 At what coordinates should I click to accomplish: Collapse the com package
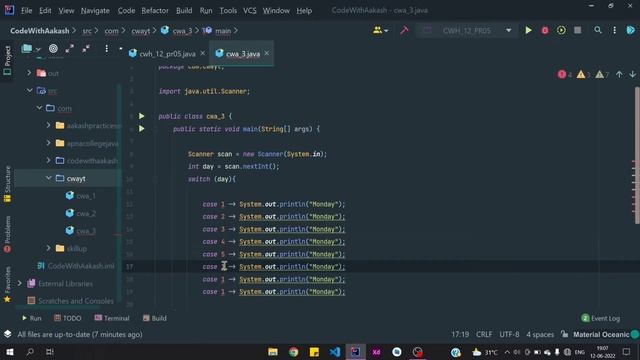pyautogui.click(x=39, y=108)
